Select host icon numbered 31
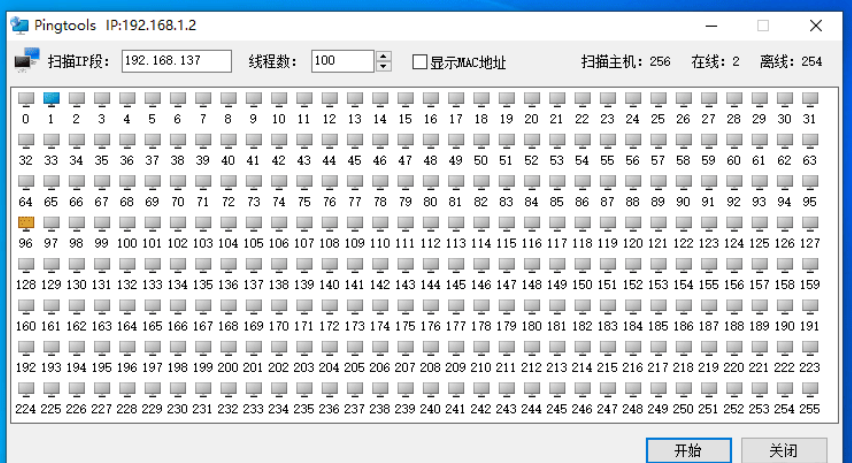 click(810, 99)
